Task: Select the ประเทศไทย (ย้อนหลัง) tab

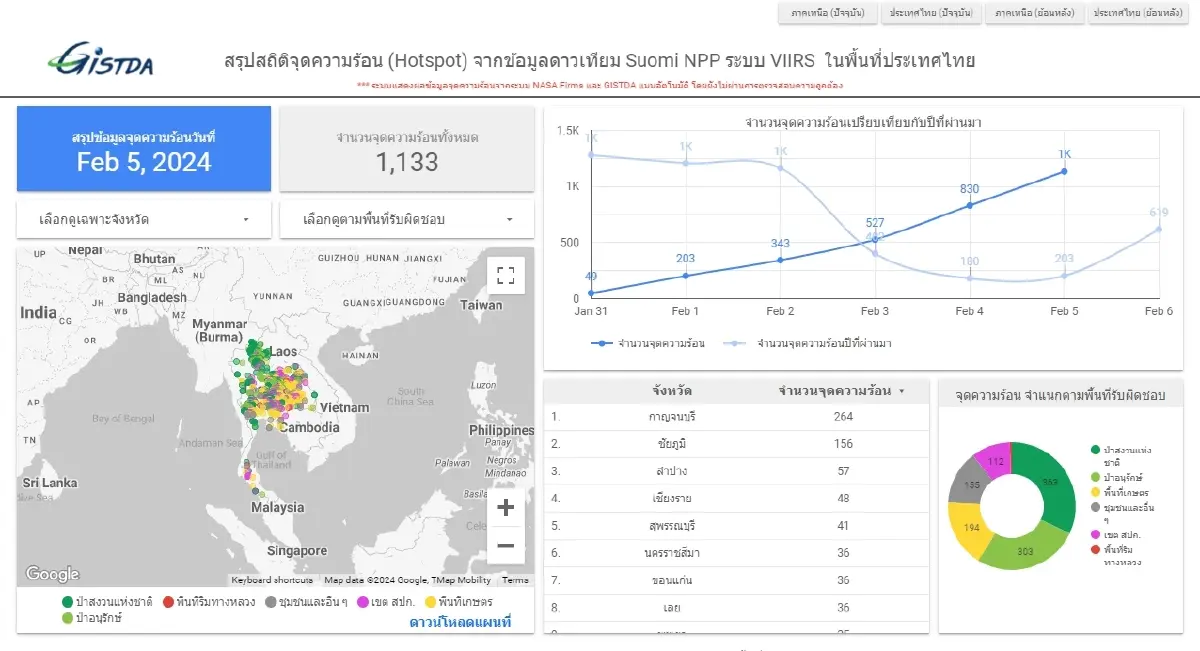Action: point(1139,13)
